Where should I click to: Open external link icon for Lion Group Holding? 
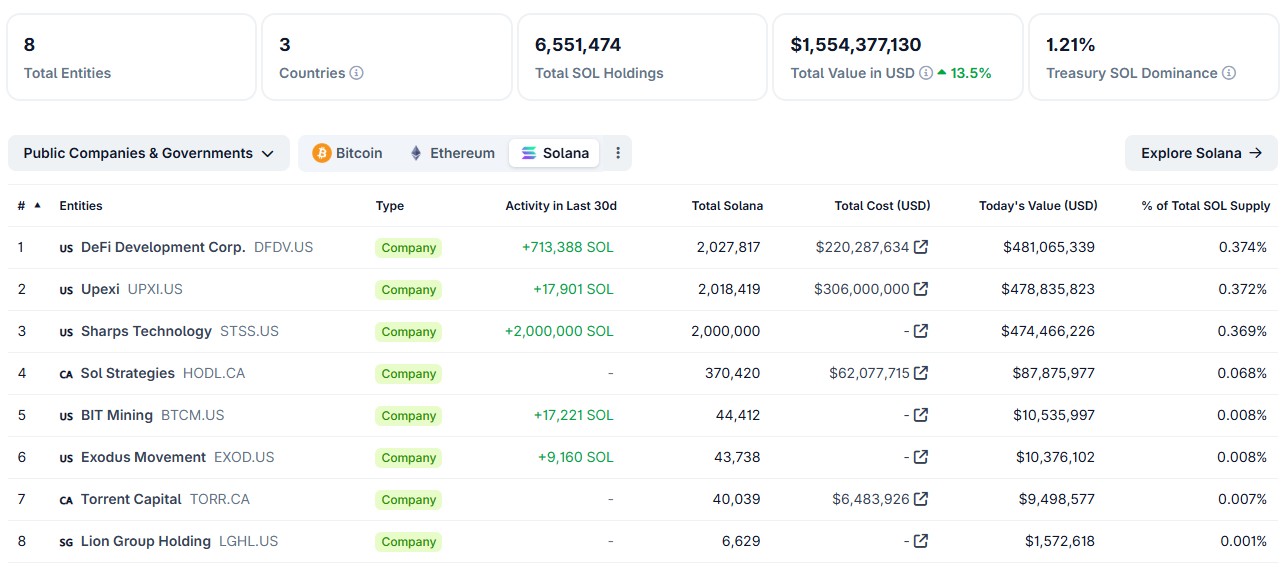tap(921, 541)
